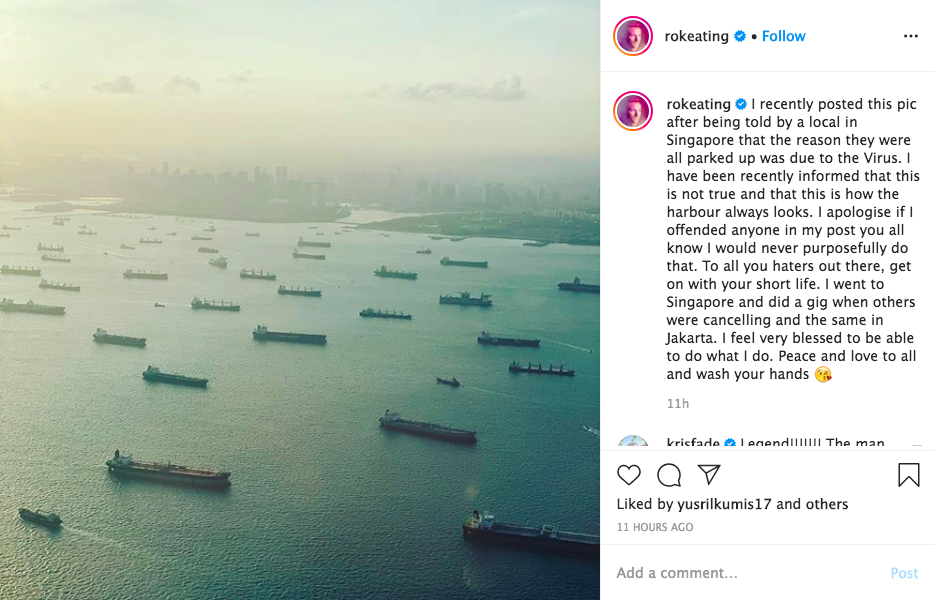Open rokeating profile picture in header

click(633, 36)
